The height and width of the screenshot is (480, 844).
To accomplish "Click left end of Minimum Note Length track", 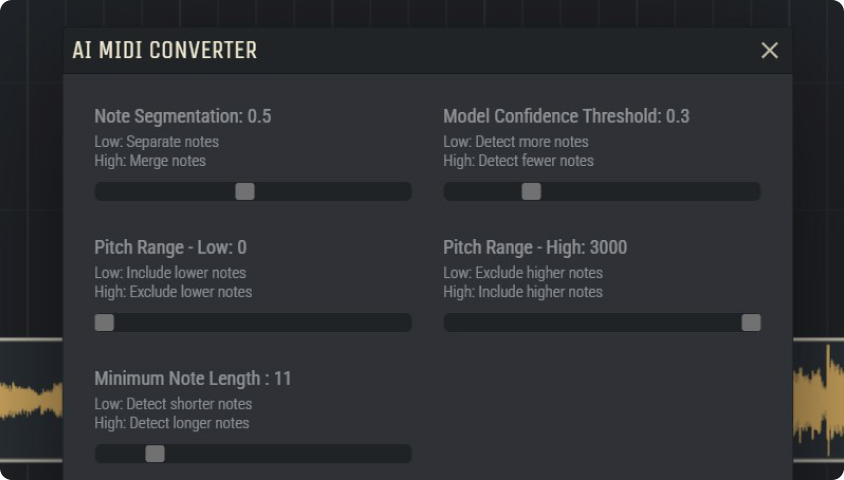I will pyautogui.click(x=102, y=454).
